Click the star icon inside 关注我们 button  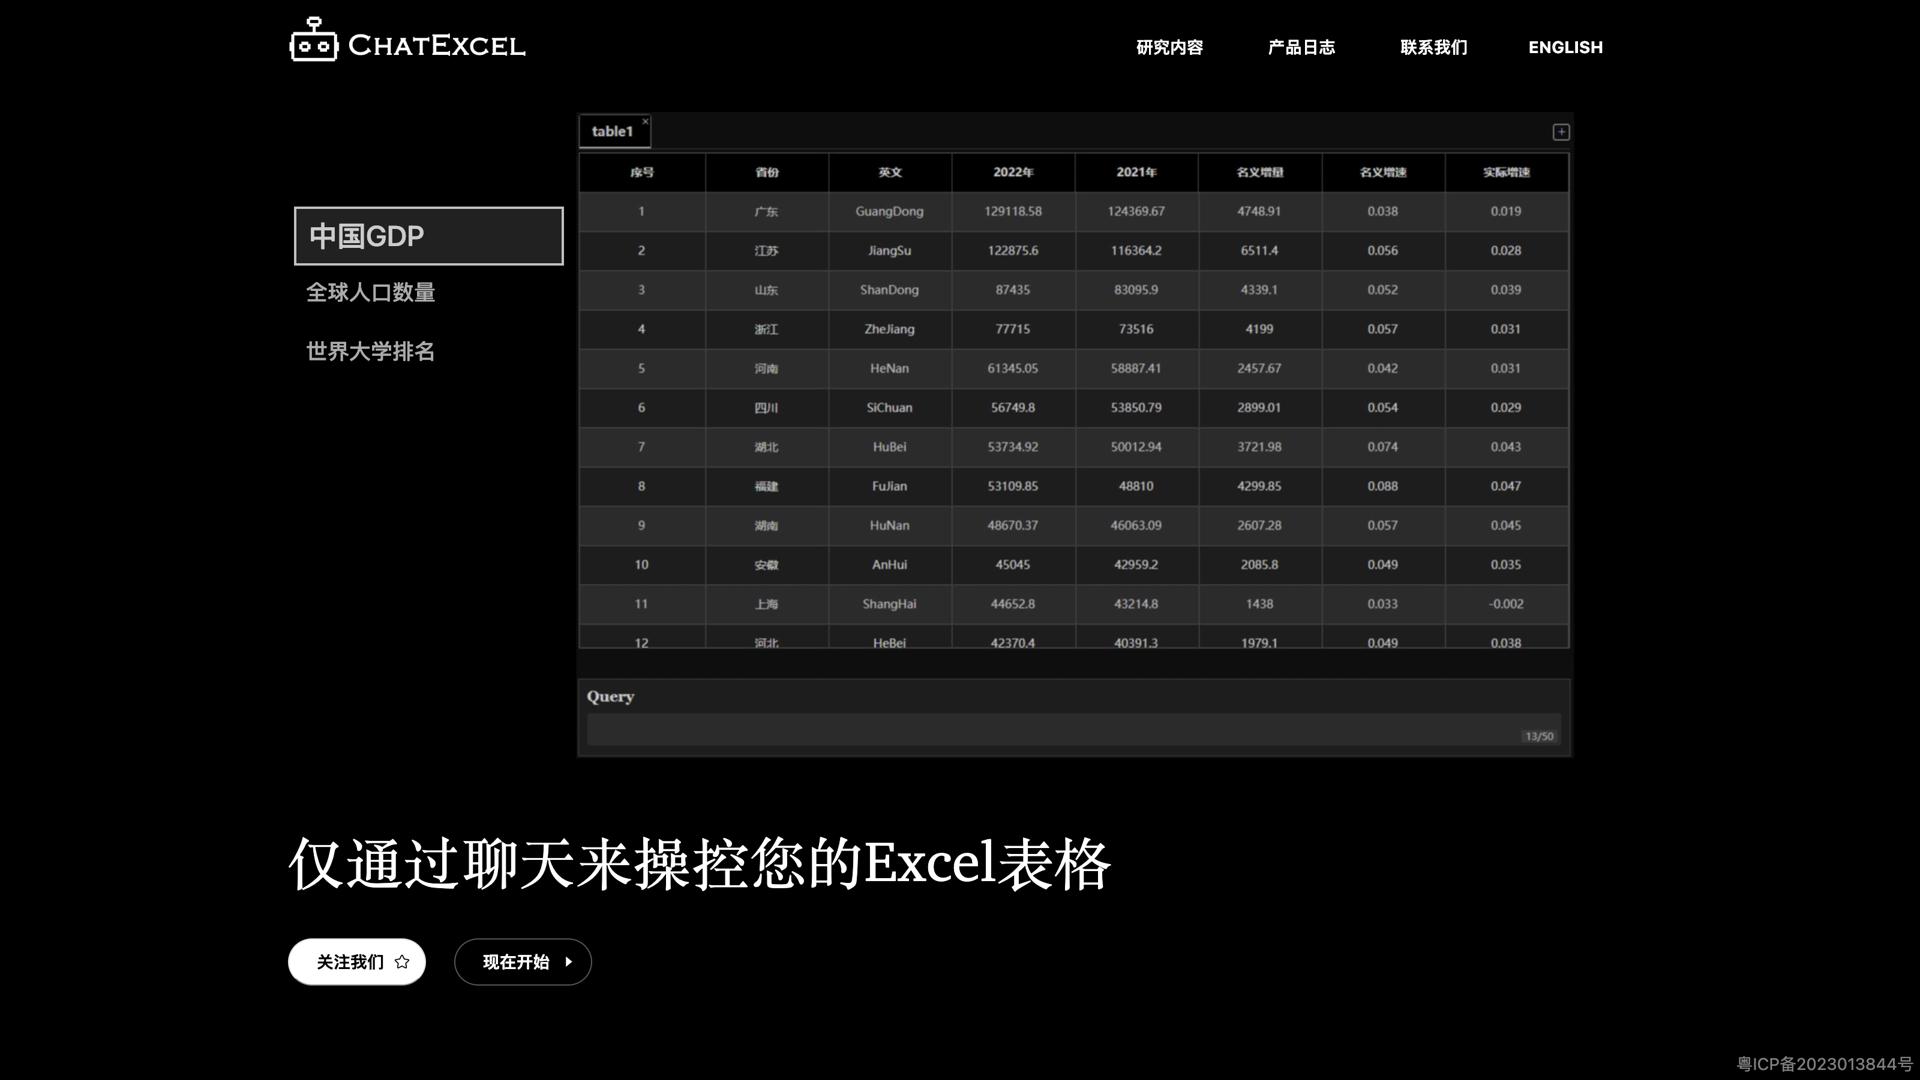[401, 962]
